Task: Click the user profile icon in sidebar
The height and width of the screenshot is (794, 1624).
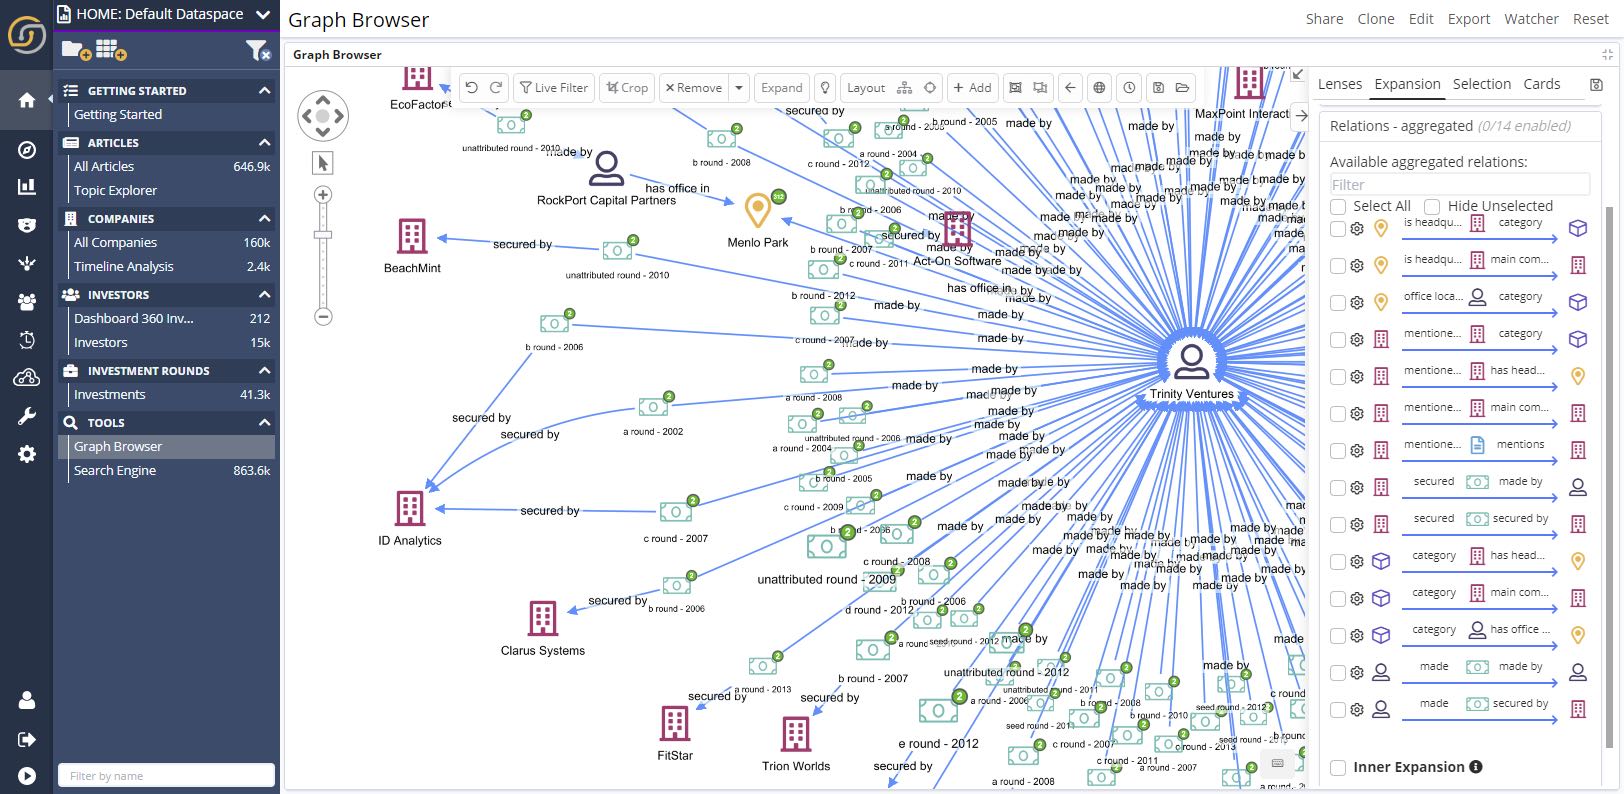Action: 27,700
